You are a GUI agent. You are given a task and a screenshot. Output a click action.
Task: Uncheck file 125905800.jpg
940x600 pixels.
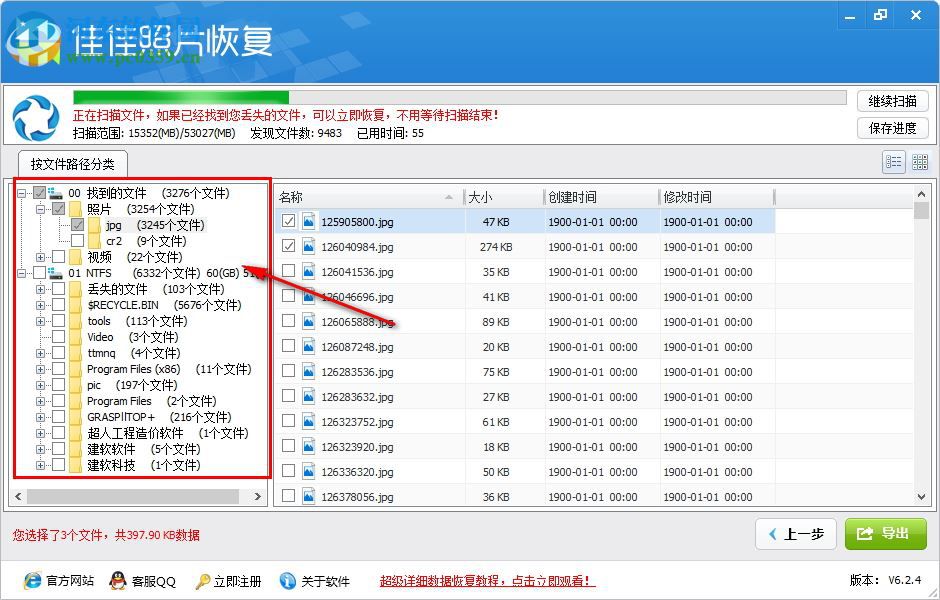pyautogui.click(x=288, y=222)
